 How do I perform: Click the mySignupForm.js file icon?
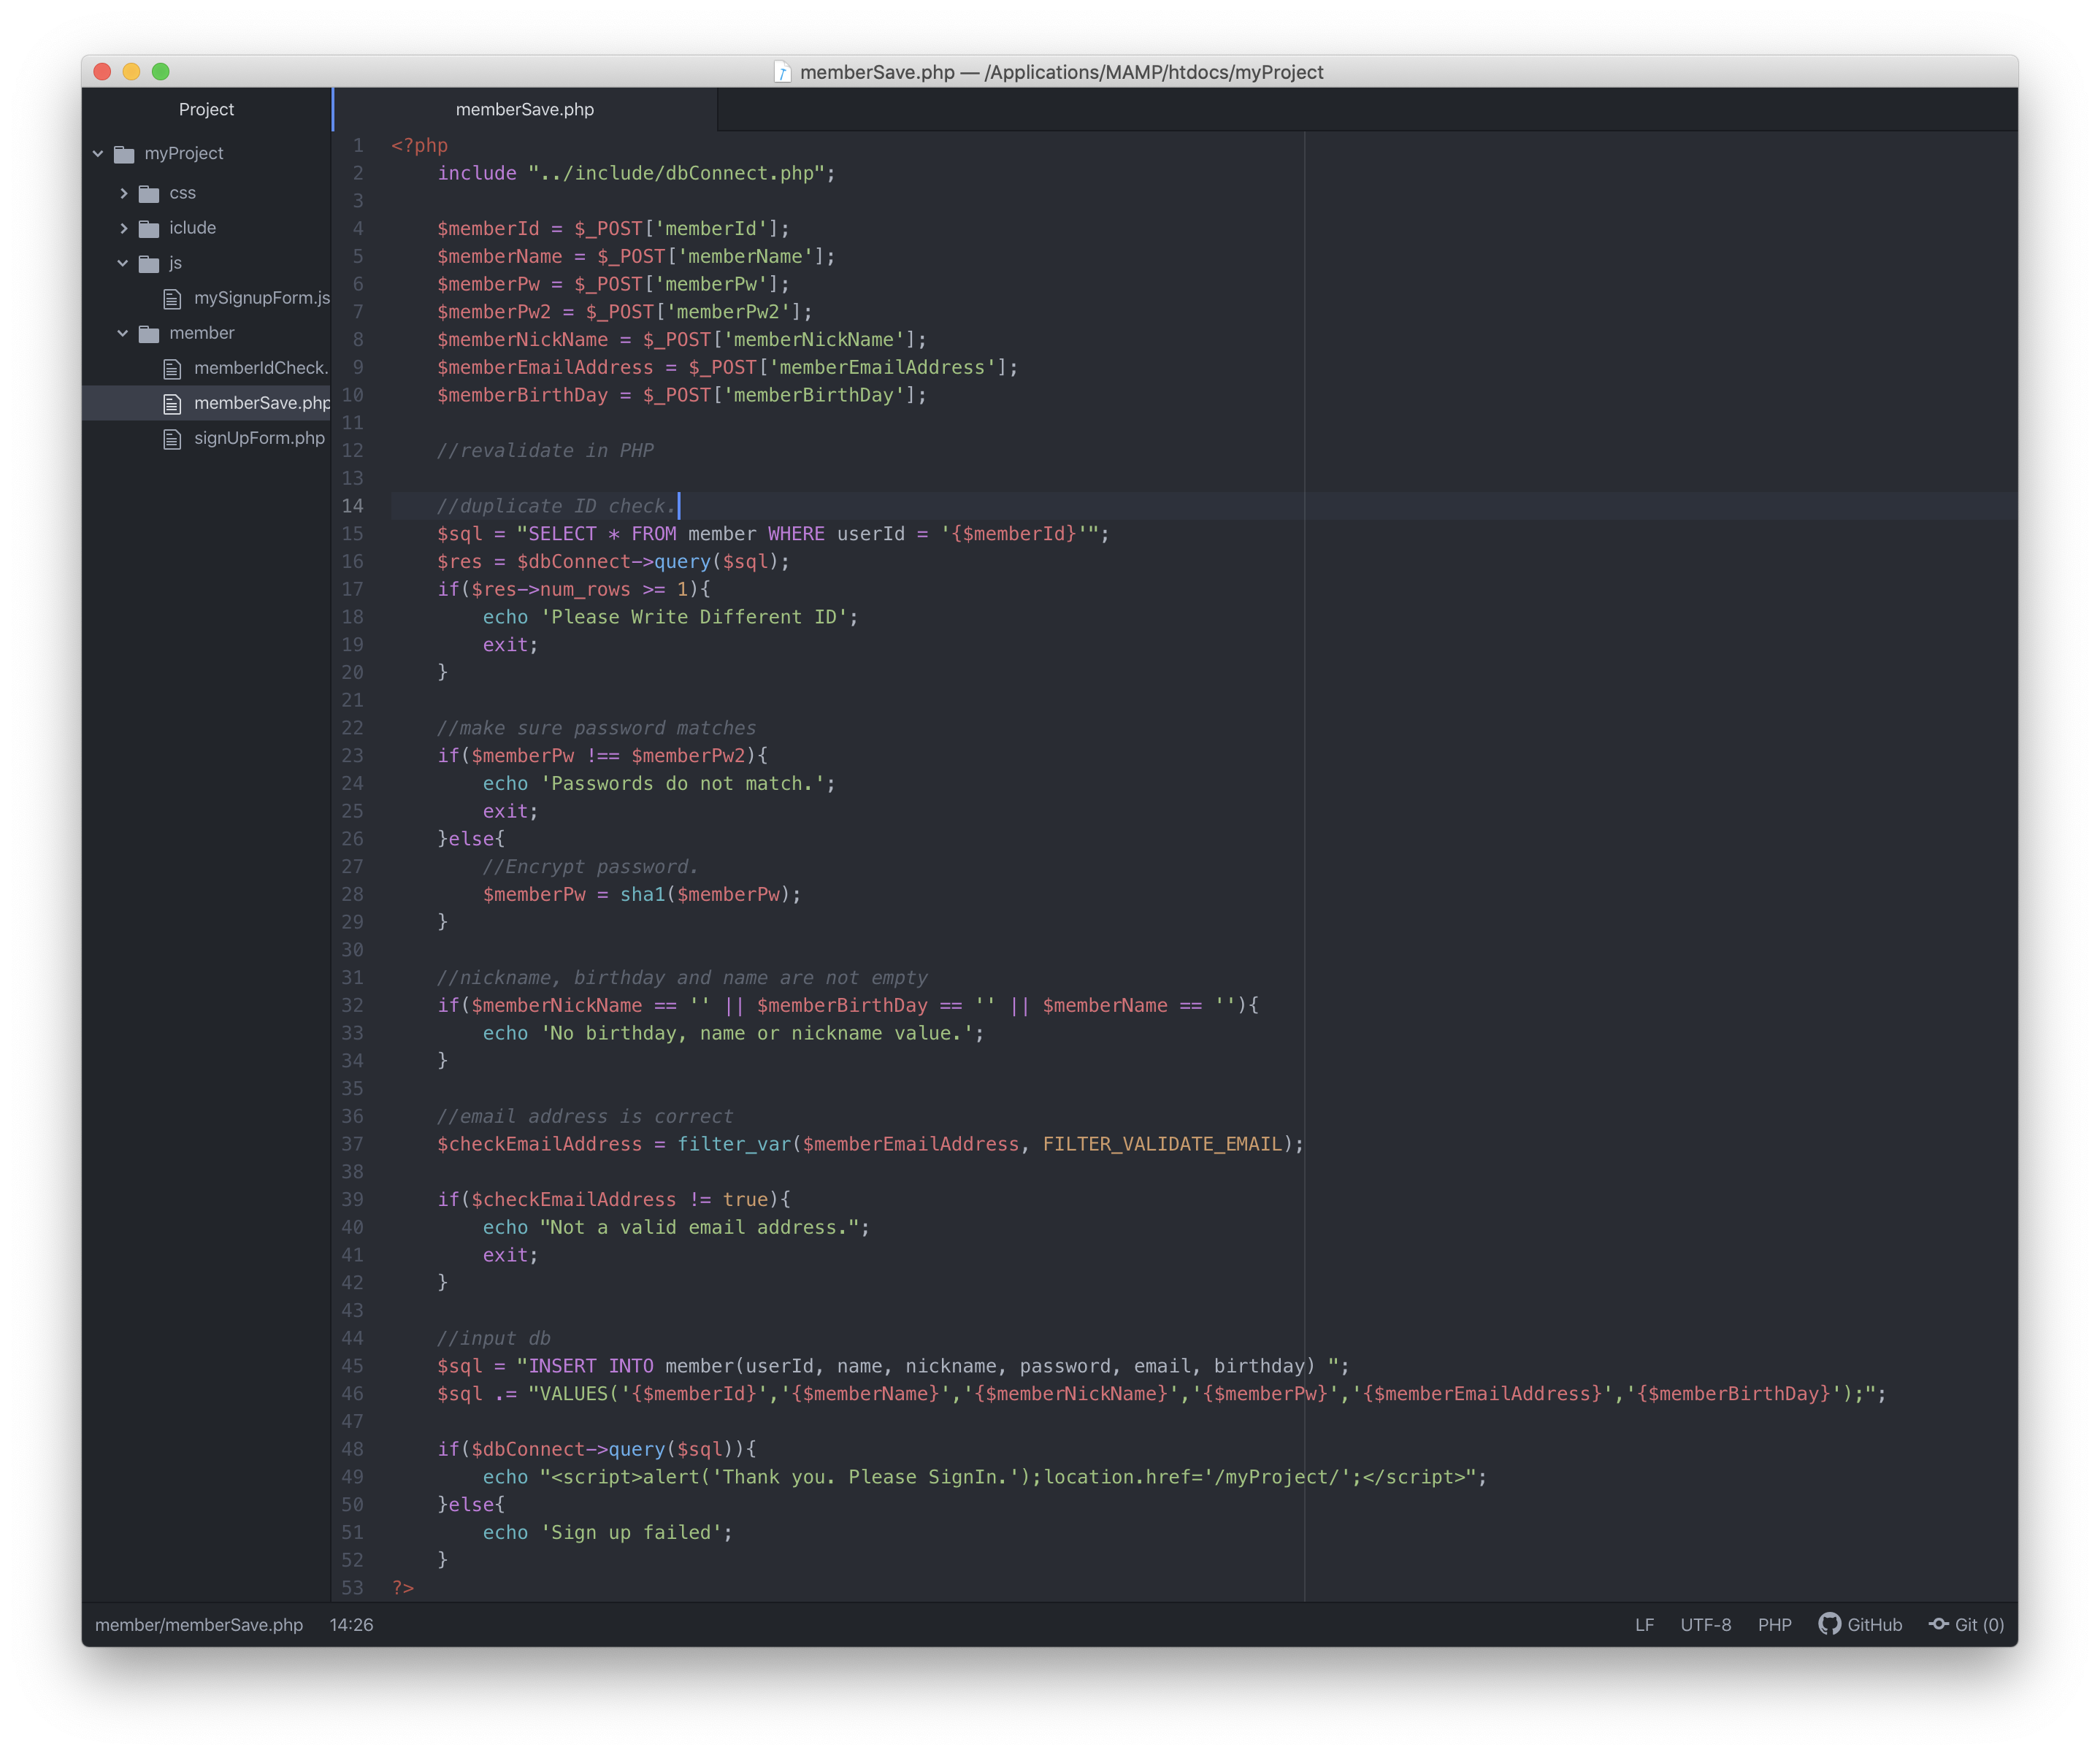[x=172, y=299]
